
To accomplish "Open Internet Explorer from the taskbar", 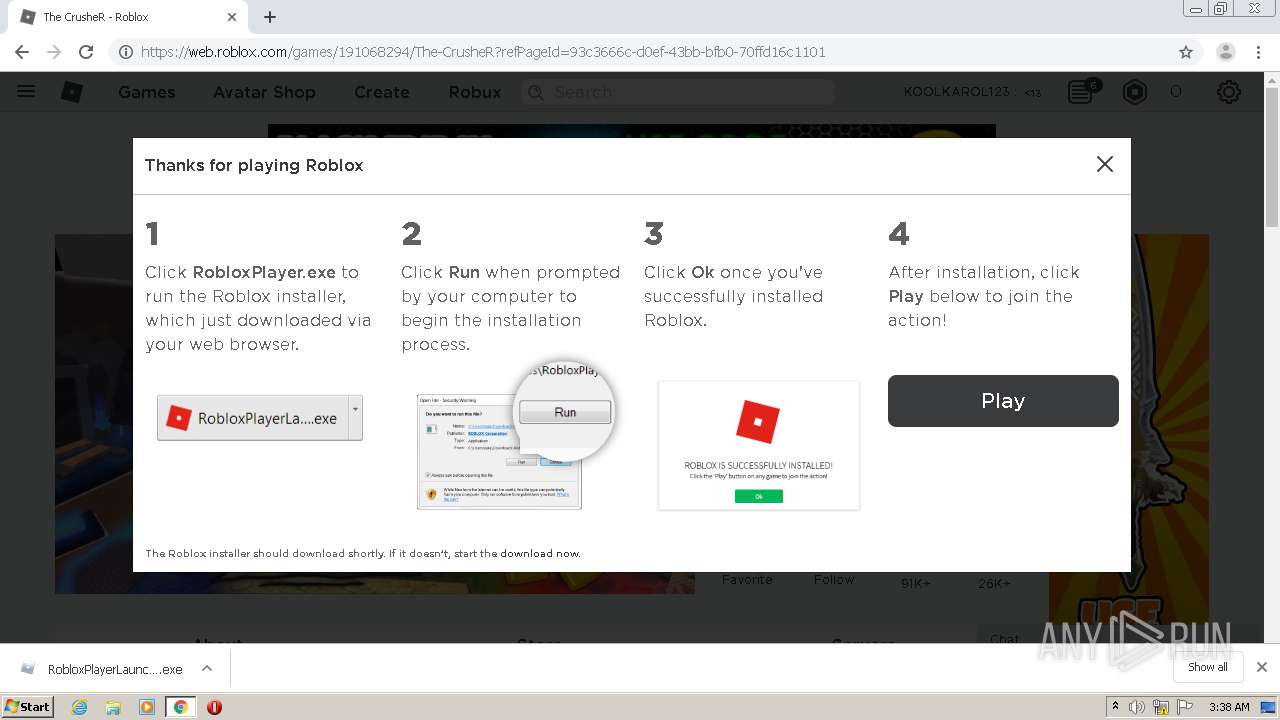I will pyautogui.click(x=80, y=707).
